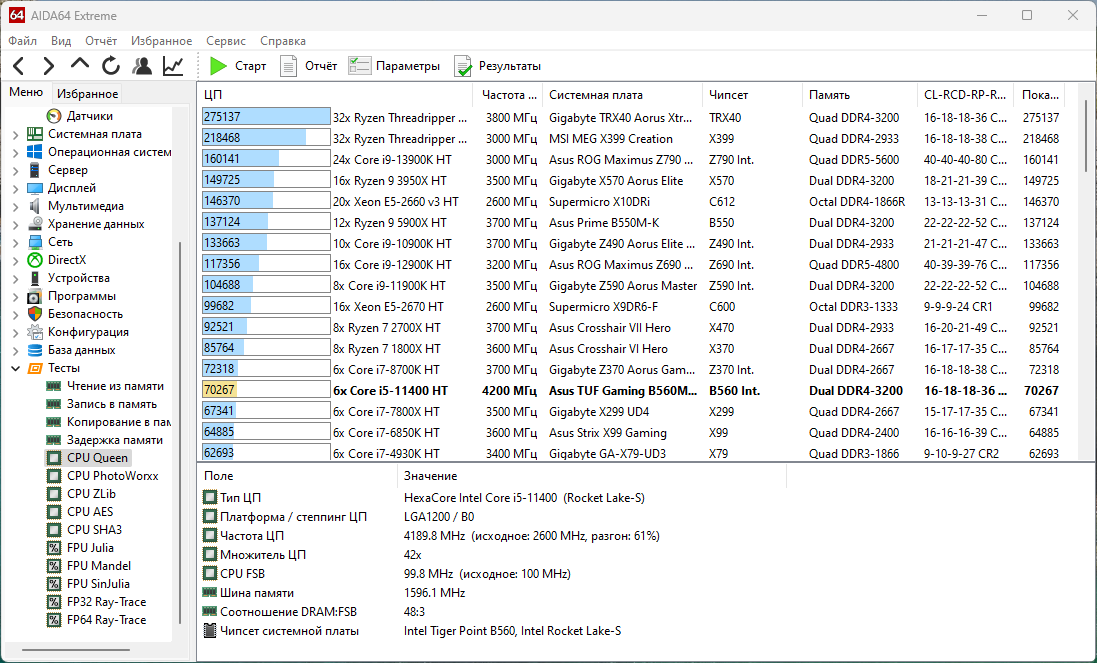Screen dimensions: 1097x663
Task: Collapse the Тесты tree node
Action: click(15, 368)
